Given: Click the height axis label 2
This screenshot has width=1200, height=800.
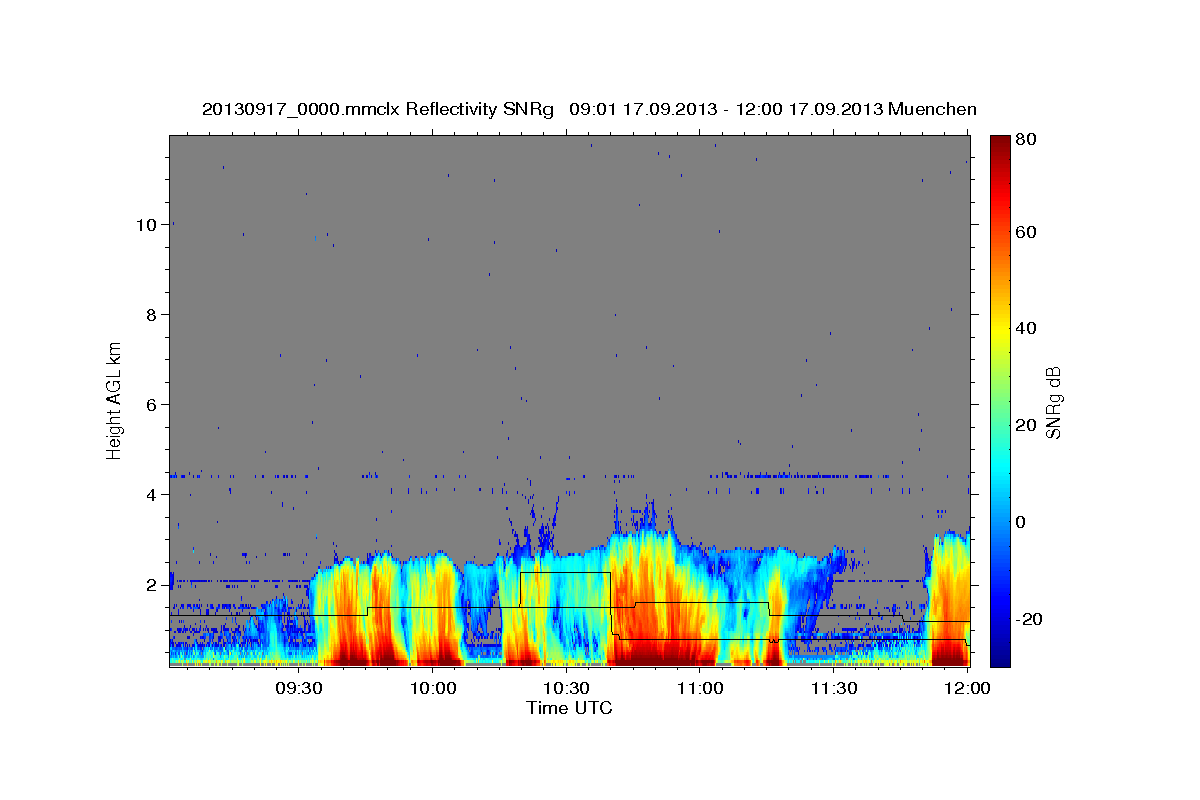Looking at the screenshot, I should tap(151, 584).
